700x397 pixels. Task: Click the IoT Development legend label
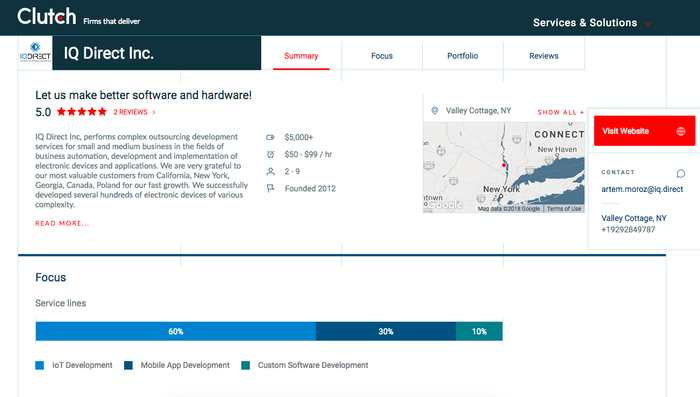point(82,365)
